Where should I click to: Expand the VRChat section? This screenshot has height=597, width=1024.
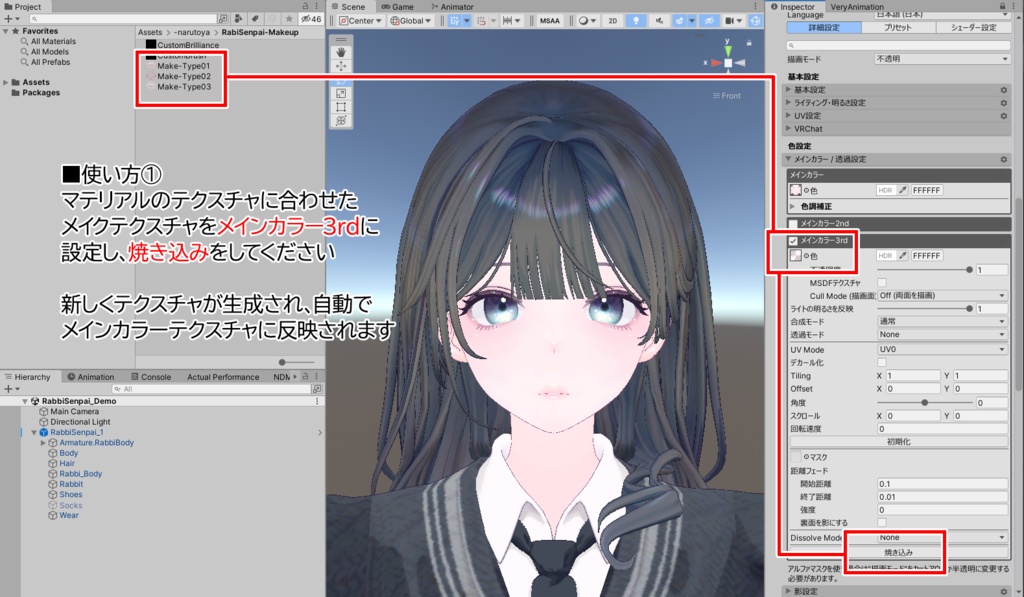[899, 129]
